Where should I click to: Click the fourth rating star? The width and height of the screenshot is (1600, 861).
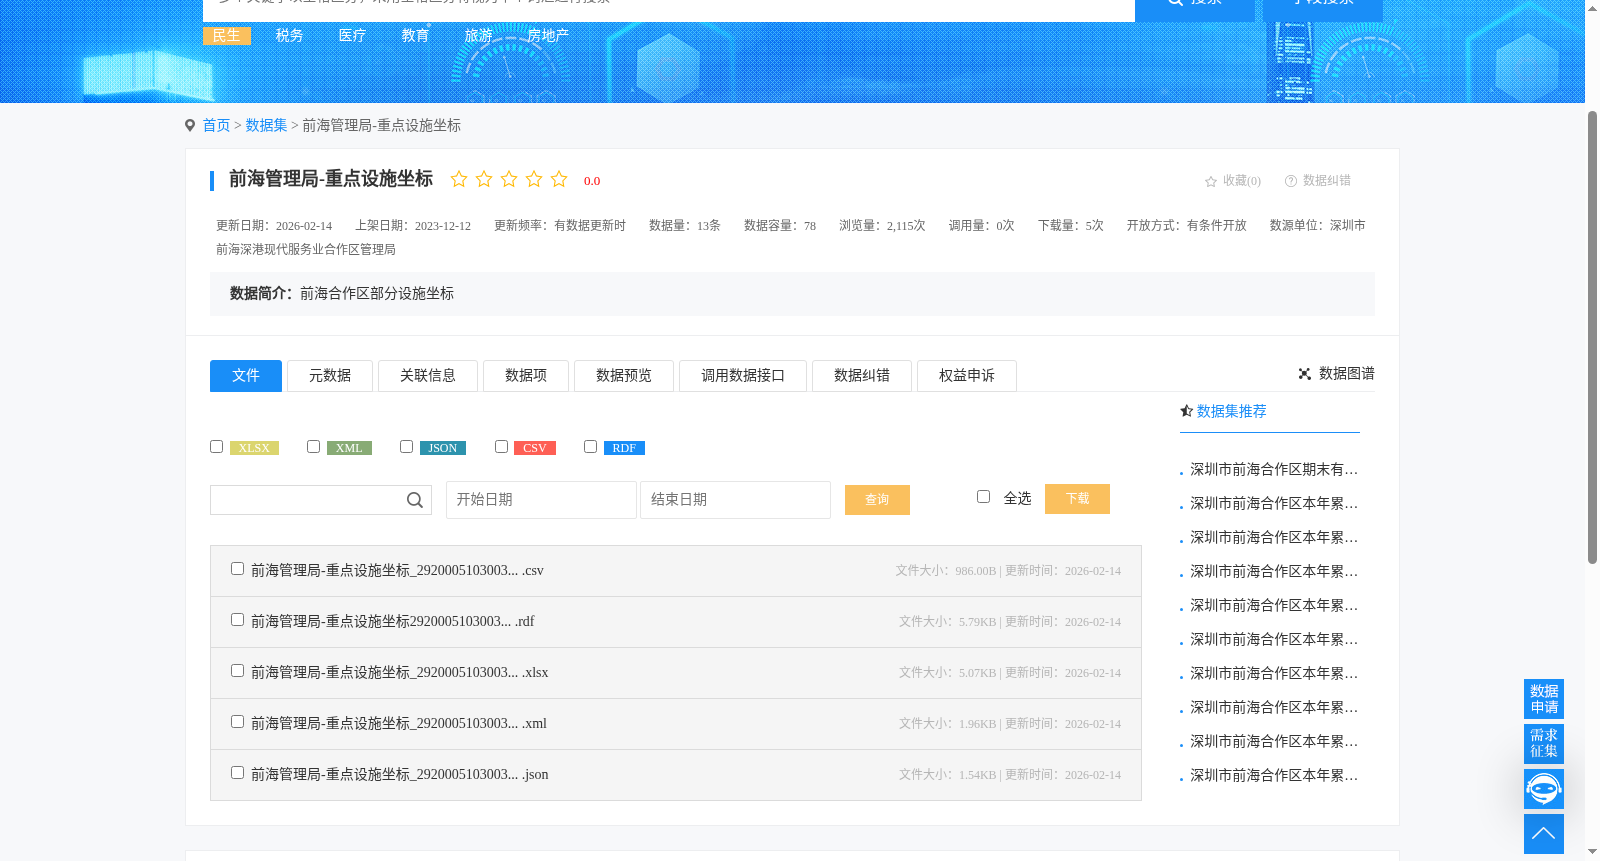click(x=534, y=179)
